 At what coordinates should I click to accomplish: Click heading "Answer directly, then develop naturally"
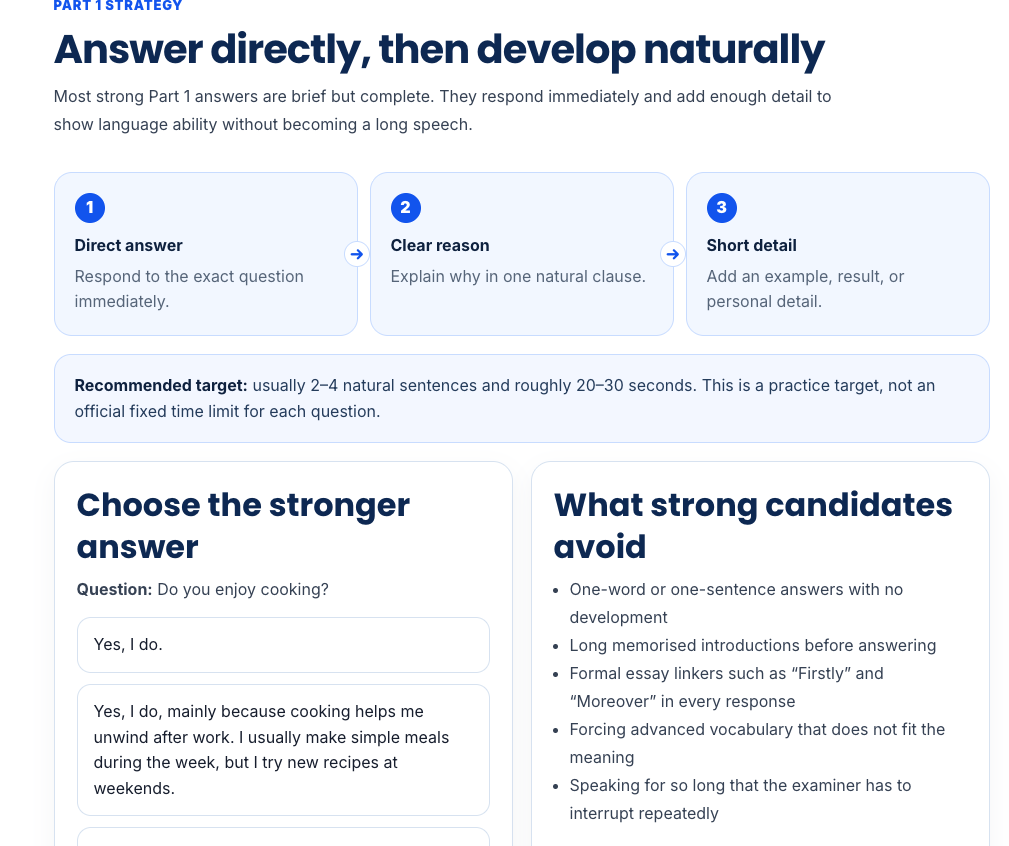click(439, 50)
